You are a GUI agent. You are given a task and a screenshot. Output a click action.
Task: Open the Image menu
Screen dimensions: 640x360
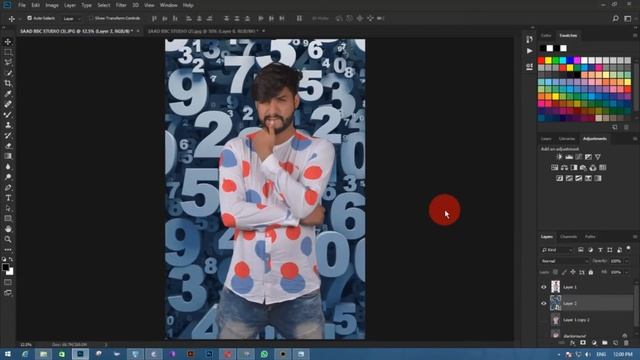(x=52, y=5)
